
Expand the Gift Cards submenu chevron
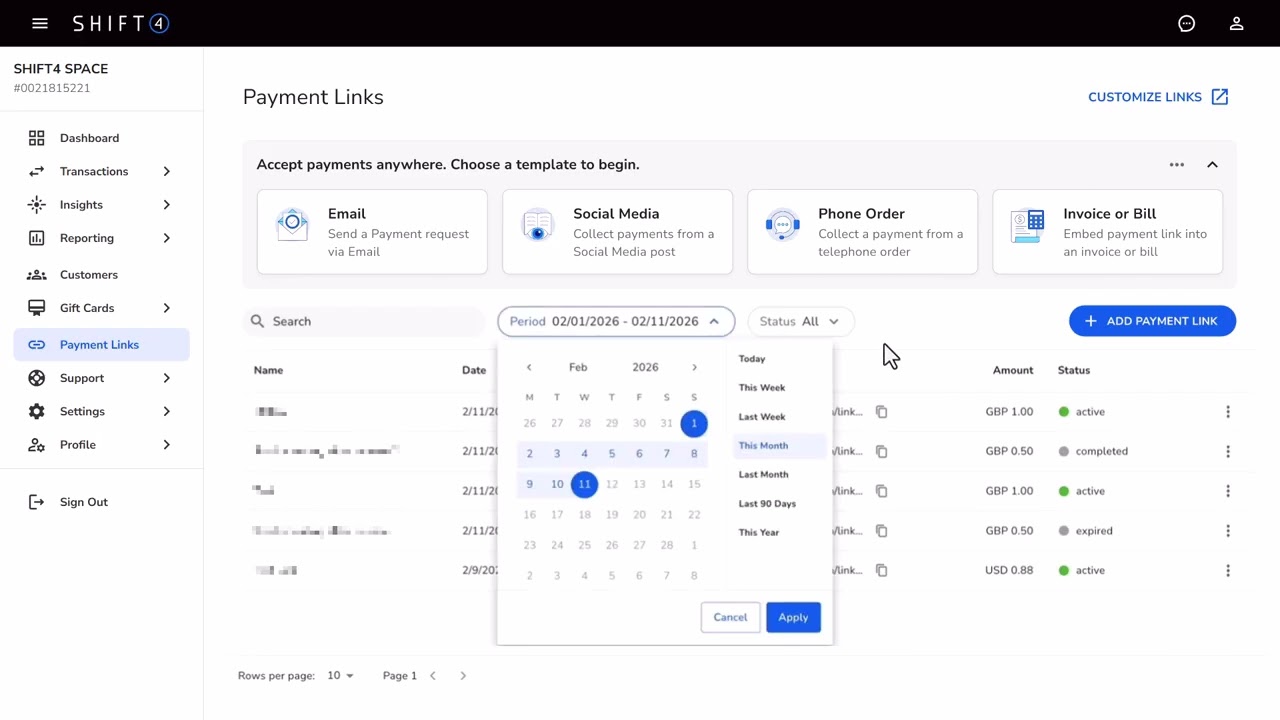[x=167, y=308]
